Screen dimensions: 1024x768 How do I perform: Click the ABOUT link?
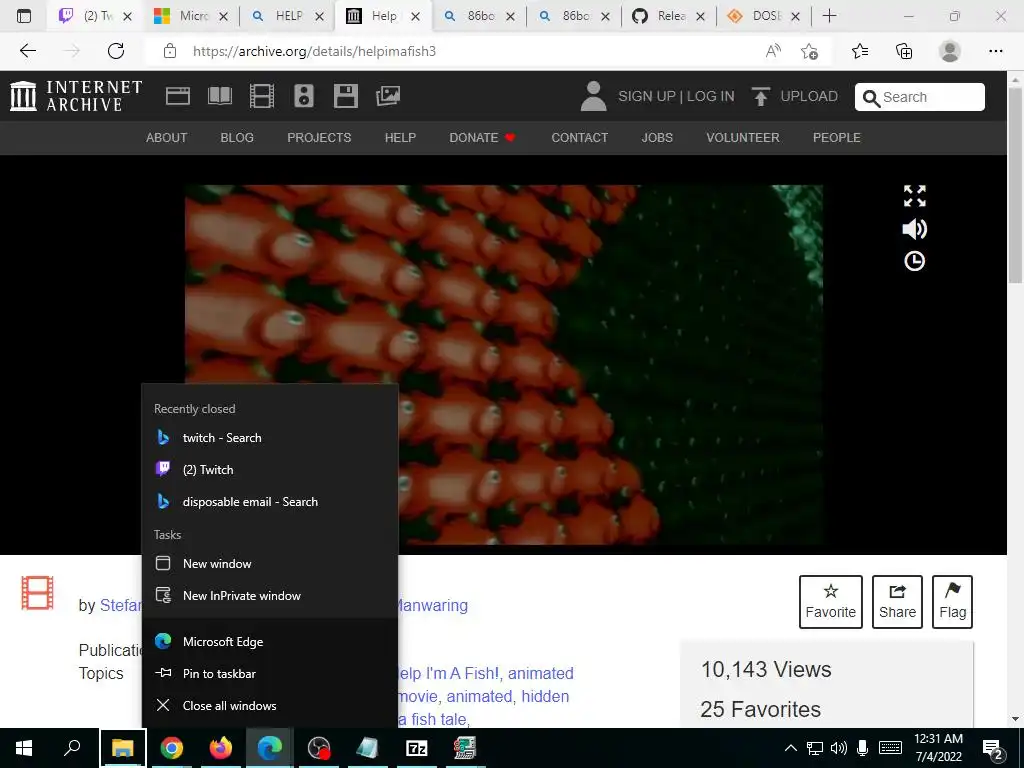pyautogui.click(x=167, y=138)
